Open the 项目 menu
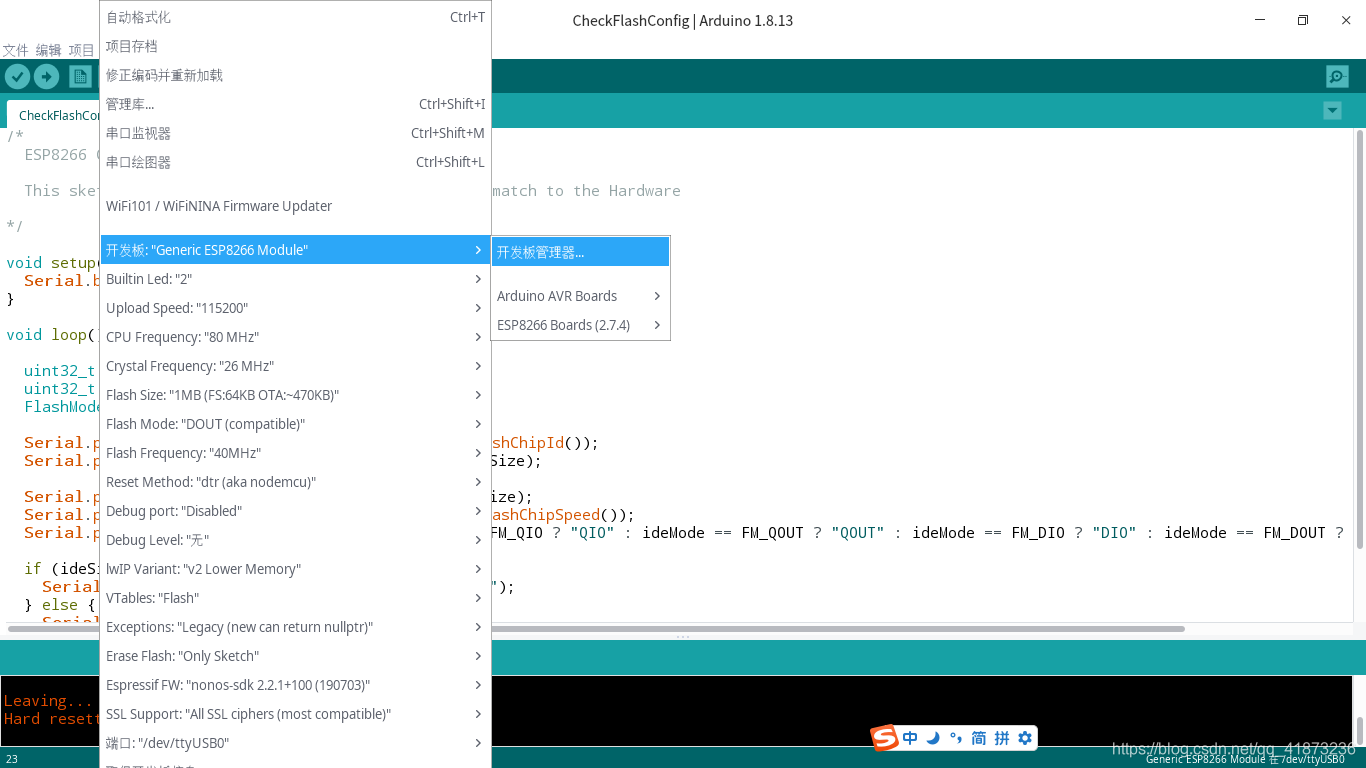The height and width of the screenshot is (768, 1366). click(x=81, y=50)
